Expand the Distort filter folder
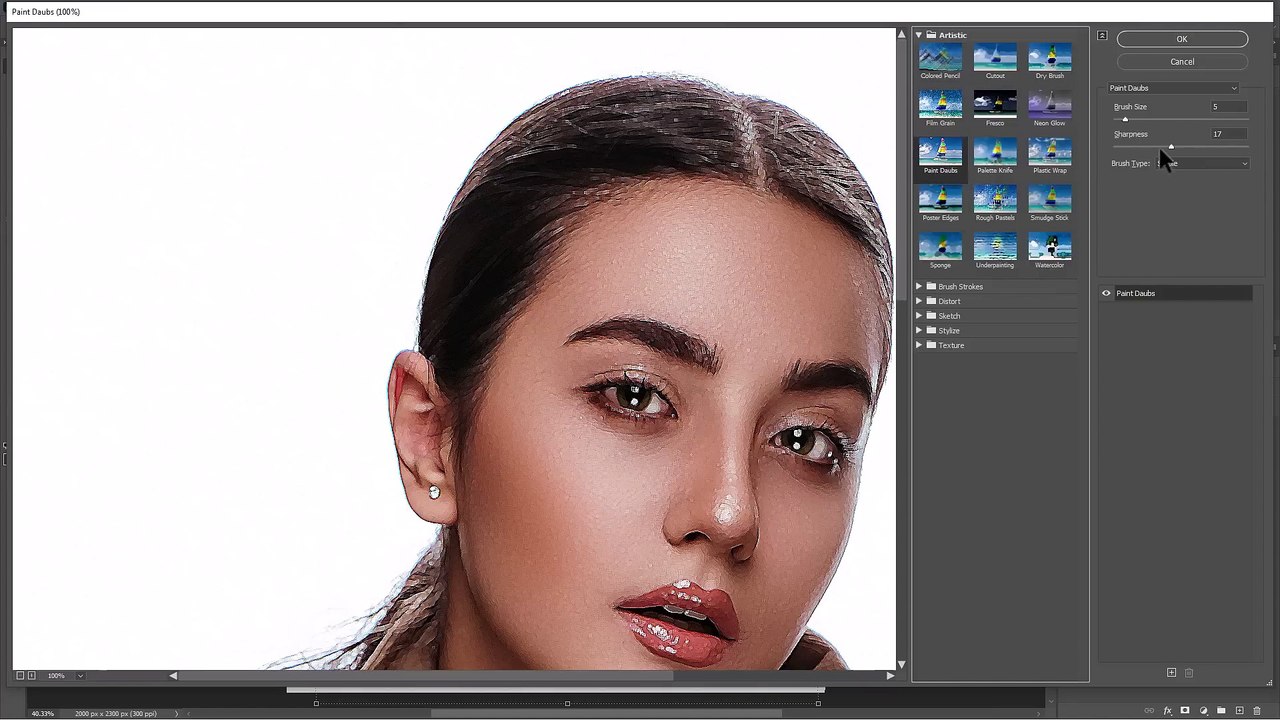Screen dimensions: 1280x720 tap(919, 301)
